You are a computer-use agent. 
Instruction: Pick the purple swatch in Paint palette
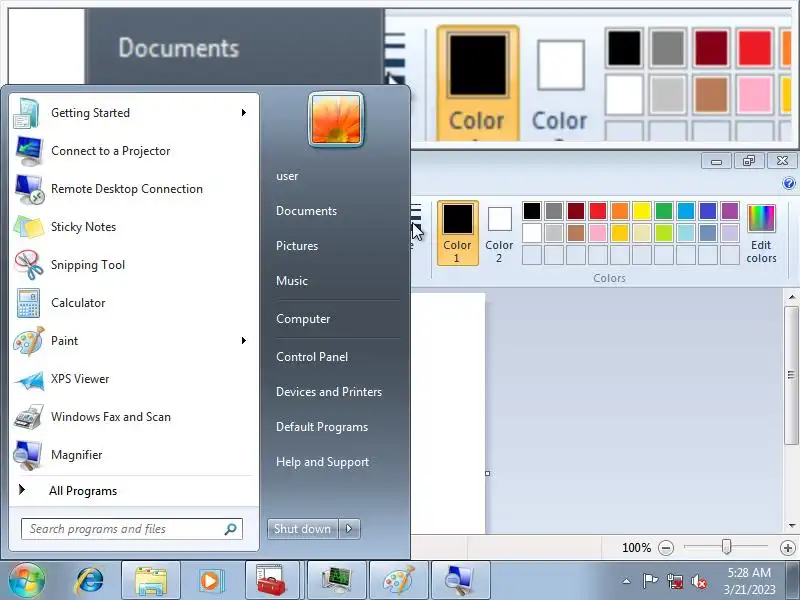tap(730, 211)
